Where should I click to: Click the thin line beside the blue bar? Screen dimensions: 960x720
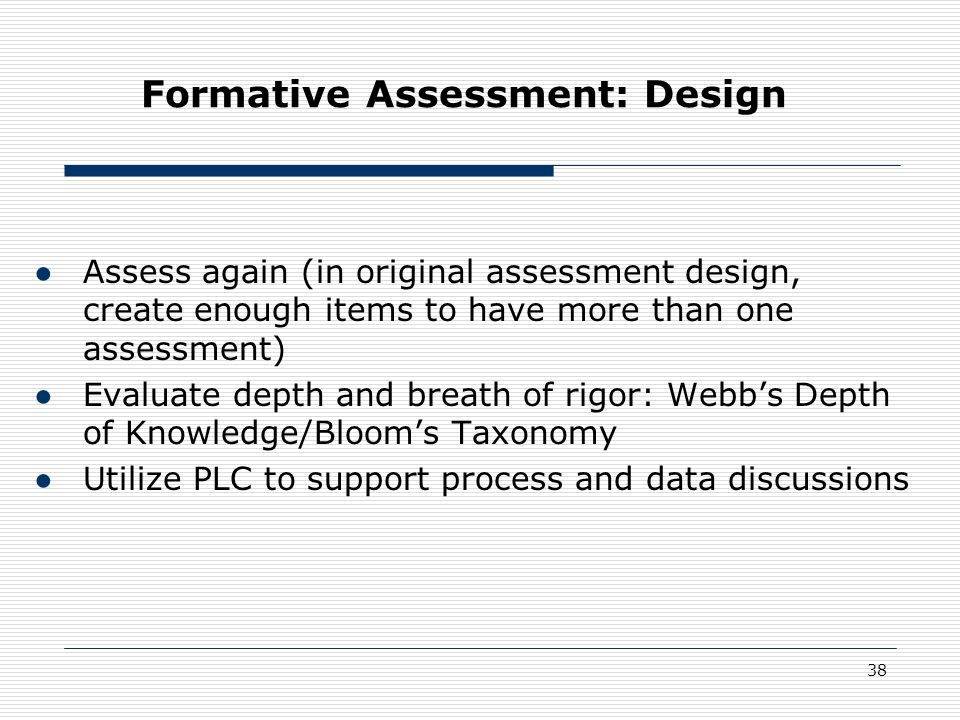click(727, 165)
